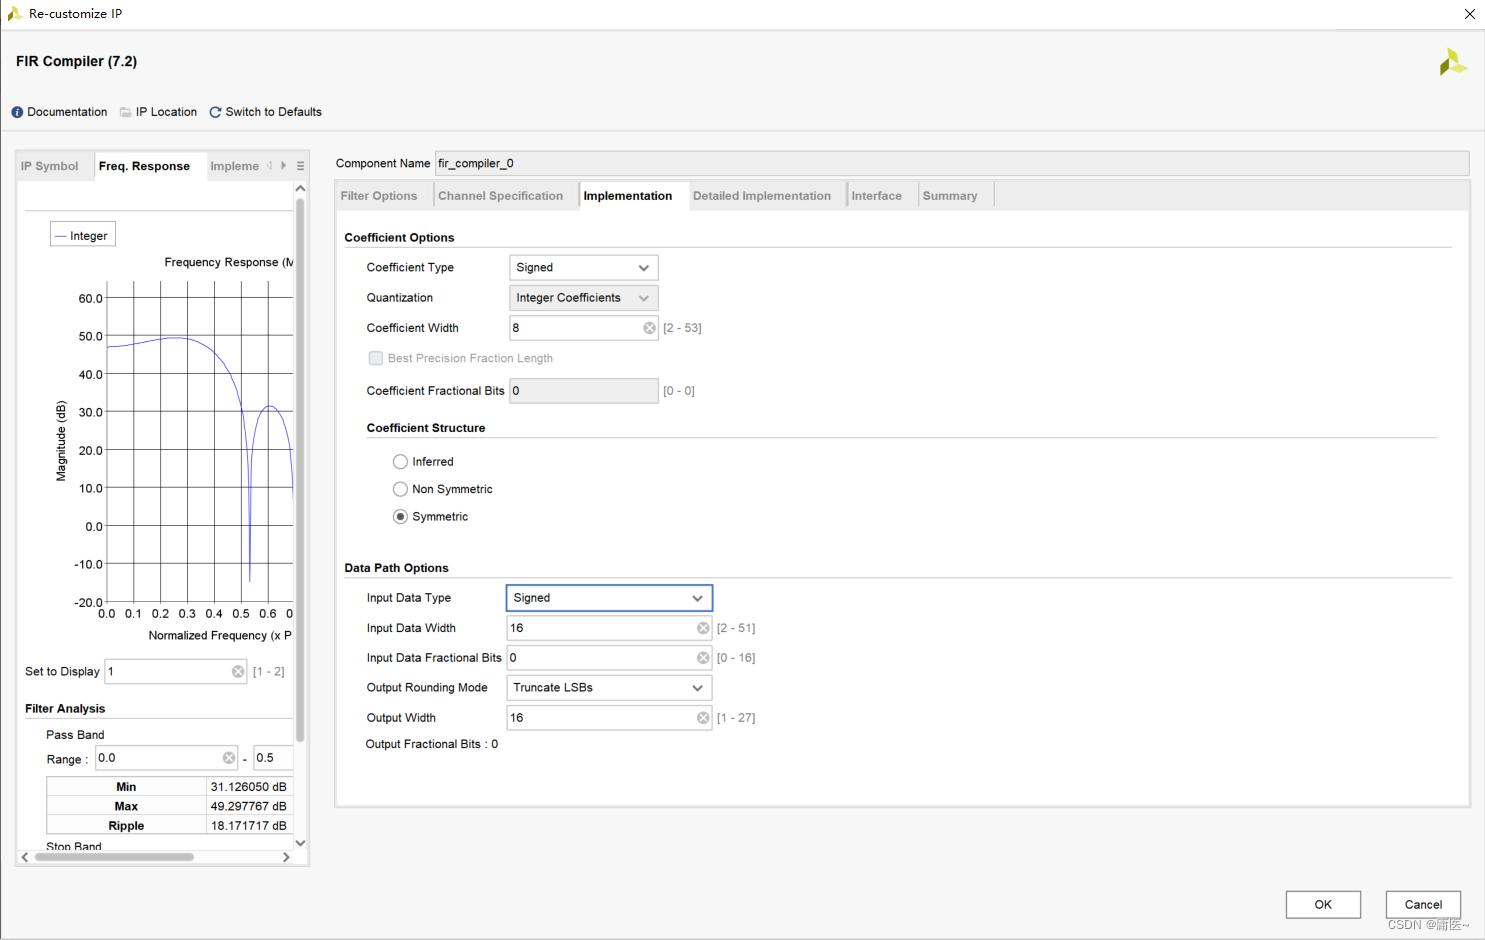1485x940 pixels.
Task: Click the Component Name input field
Action: click(x=952, y=163)
